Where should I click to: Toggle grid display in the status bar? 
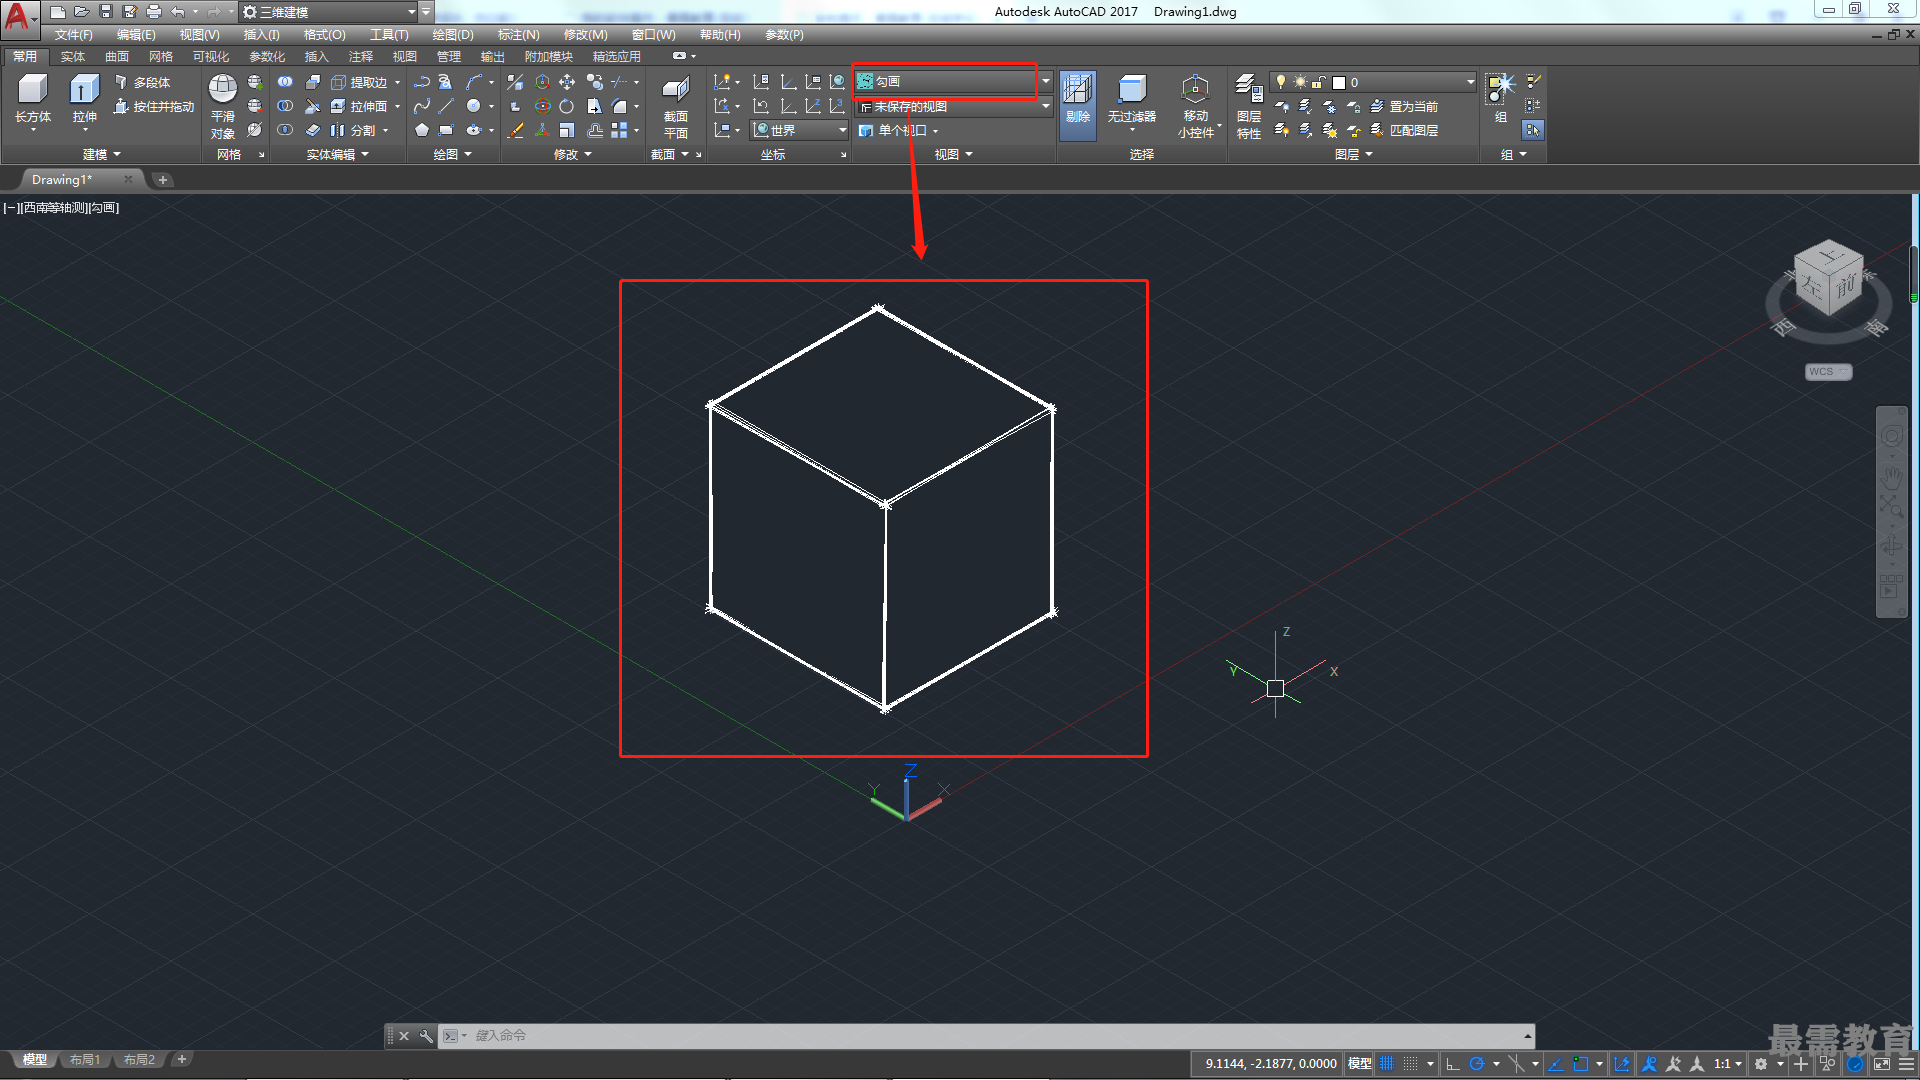(1386, 1064)
